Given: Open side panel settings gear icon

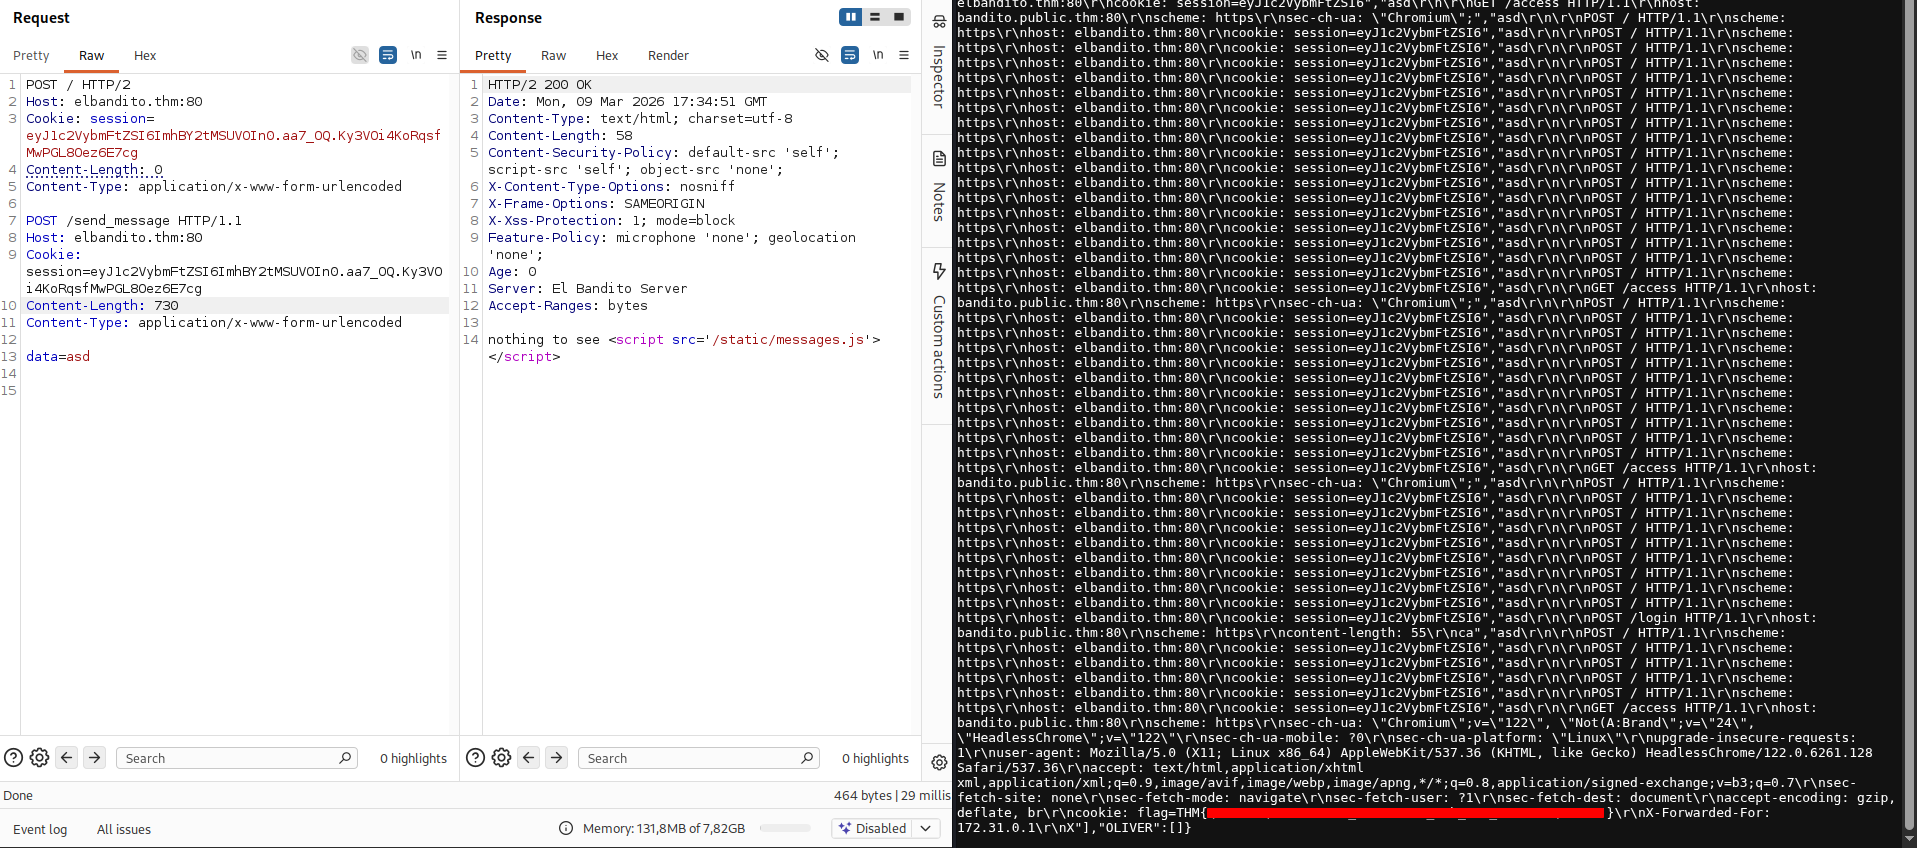Looking at the screenshot, I should coord(939,762).
